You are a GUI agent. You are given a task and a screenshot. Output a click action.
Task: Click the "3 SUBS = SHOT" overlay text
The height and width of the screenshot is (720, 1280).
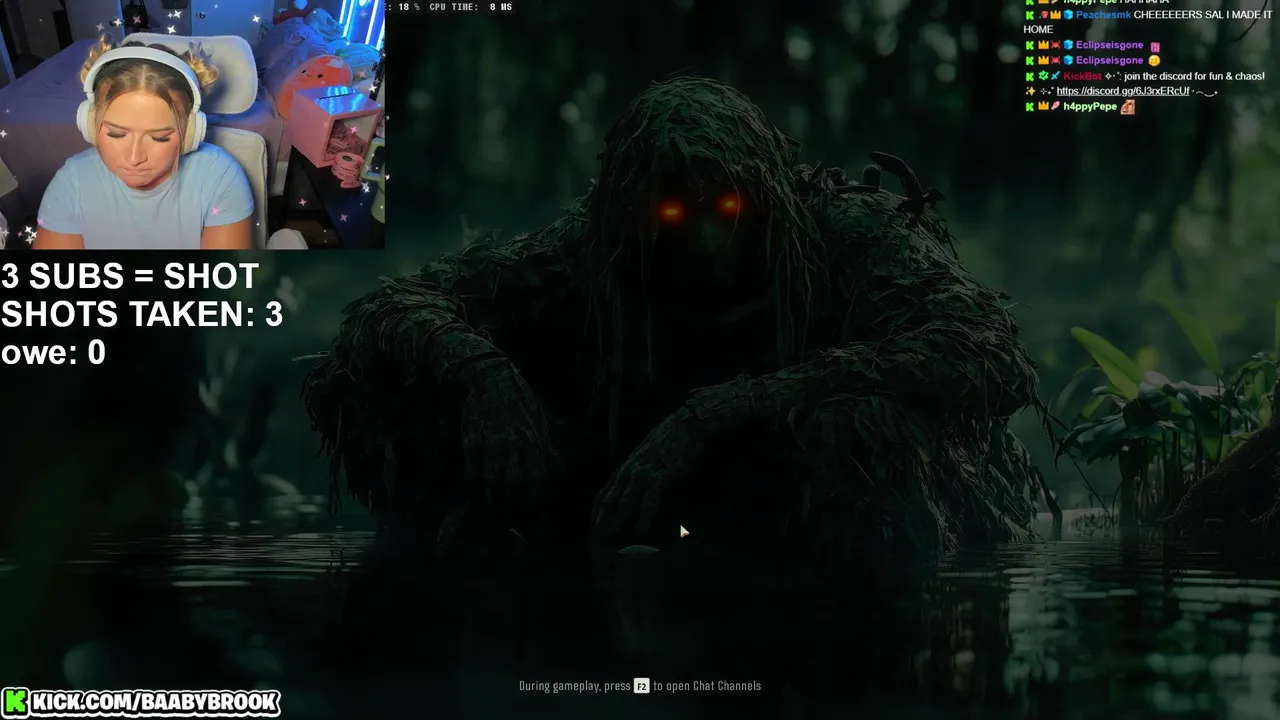(130, 276)
